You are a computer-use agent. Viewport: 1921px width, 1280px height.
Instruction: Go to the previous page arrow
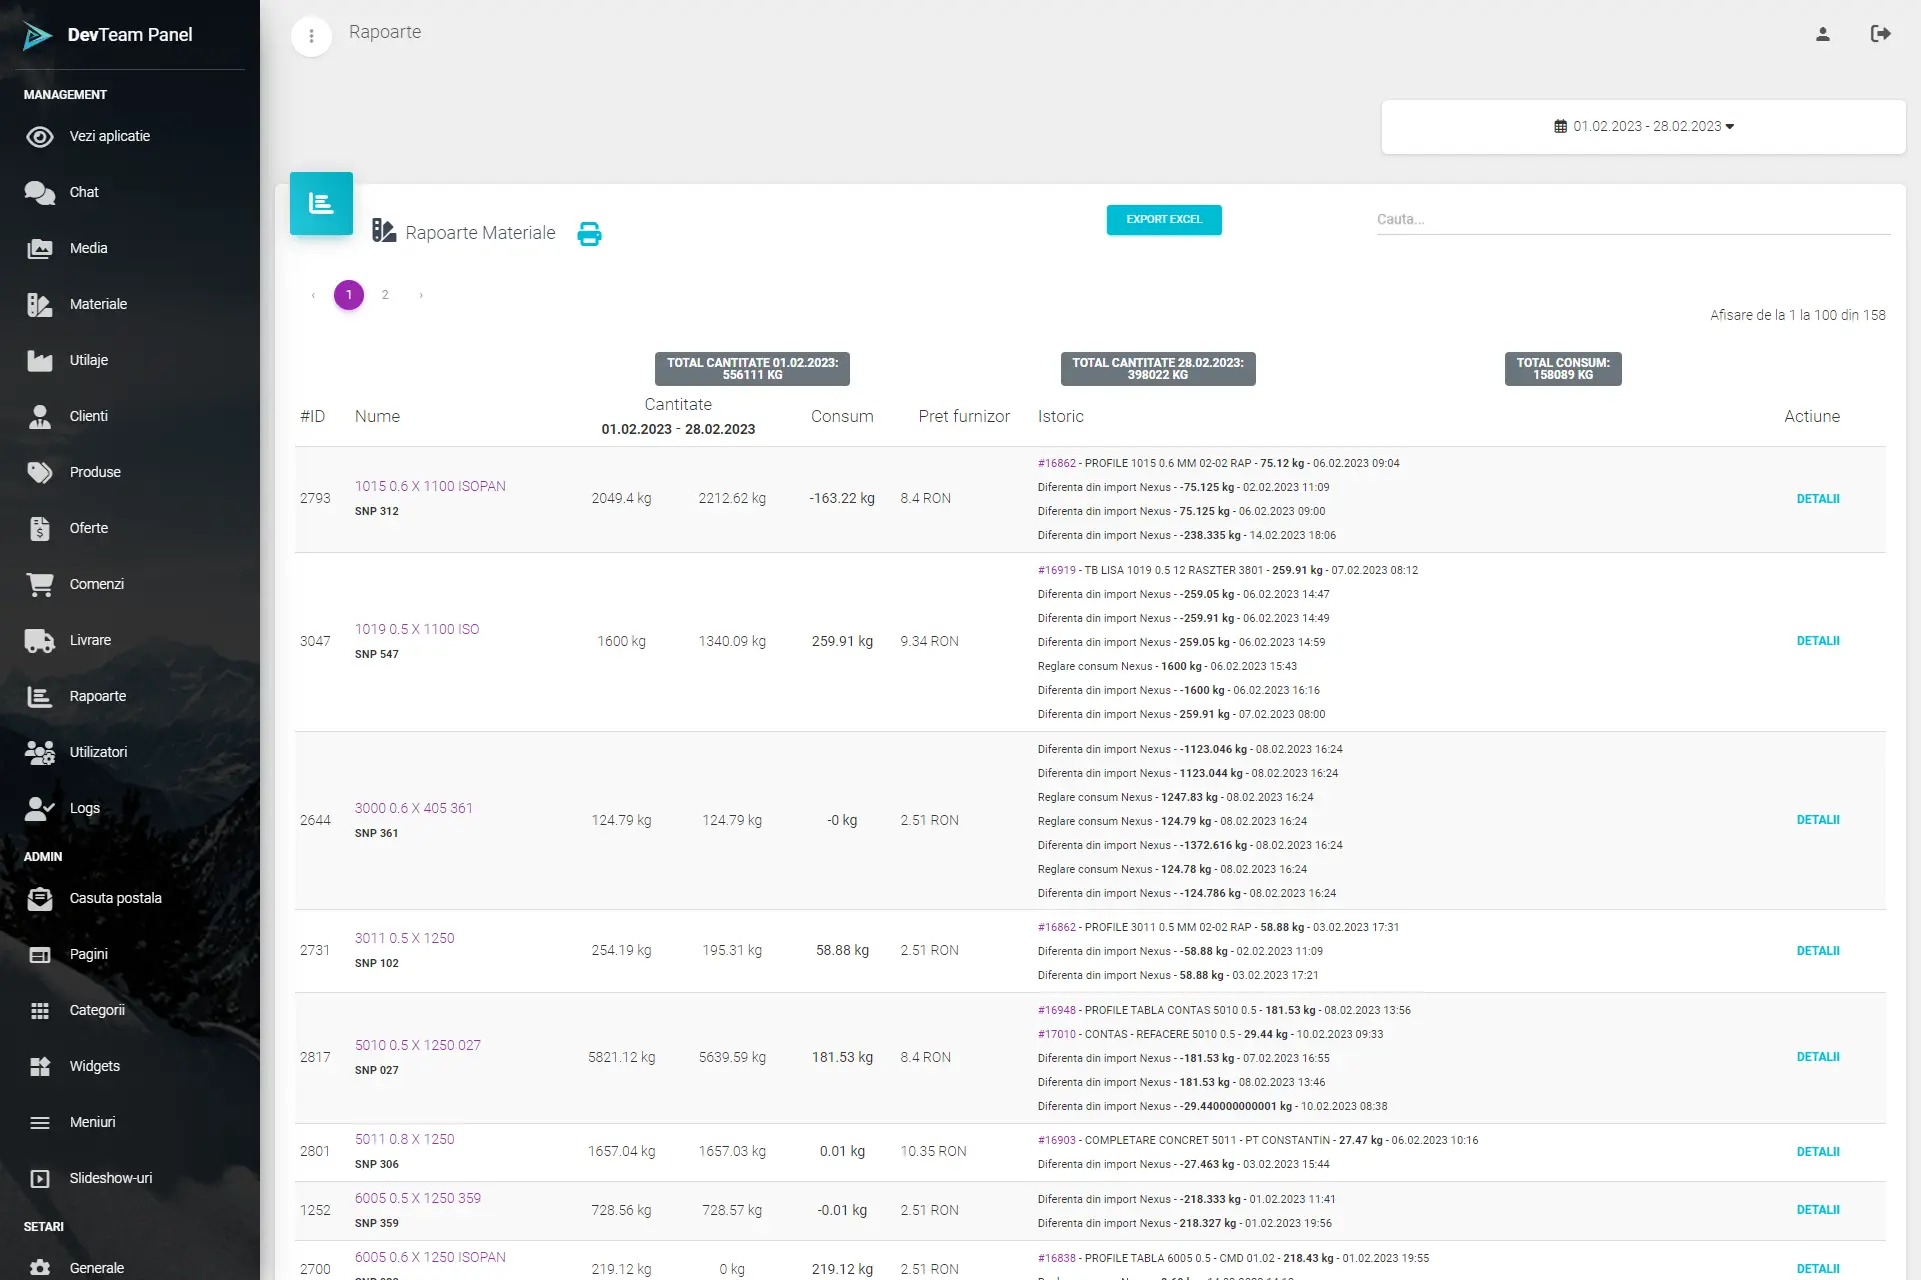[x=313, y=295]
